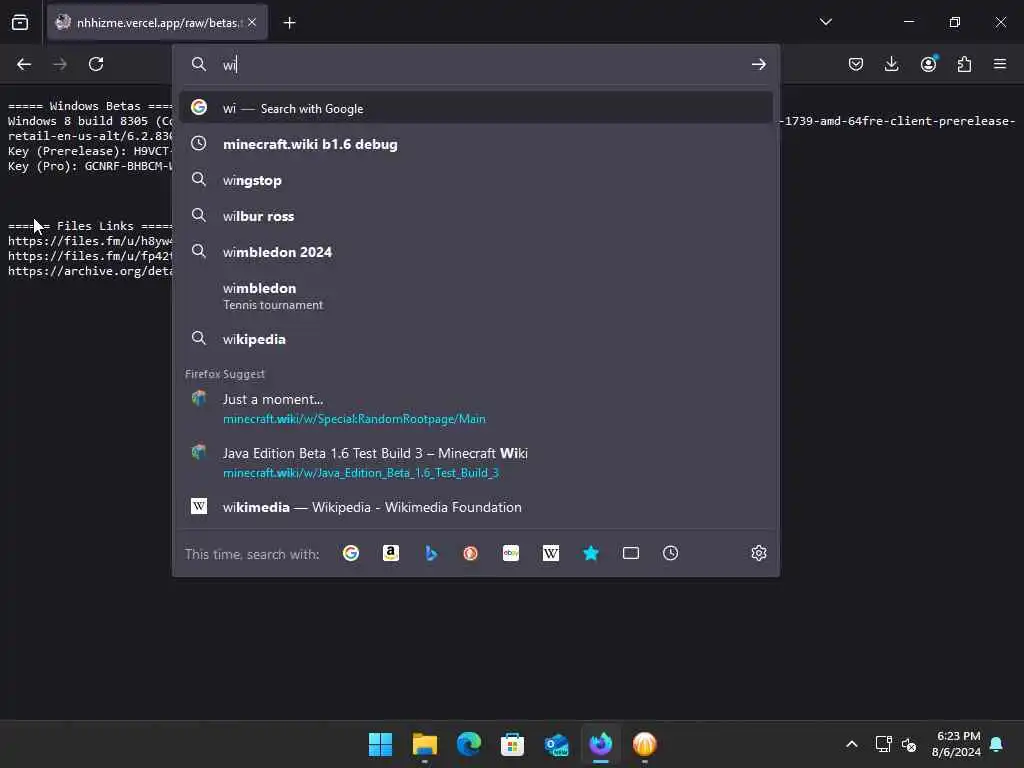This screenshot has width=1024, height=768.
Task: Search in History clock icon
Action: coord(671,553)
